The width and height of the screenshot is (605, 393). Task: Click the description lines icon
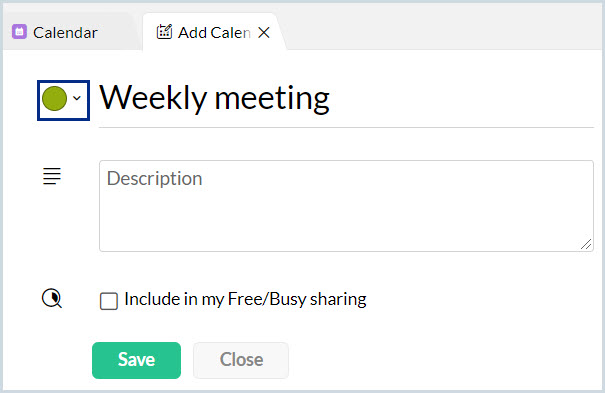coord(52,176)
